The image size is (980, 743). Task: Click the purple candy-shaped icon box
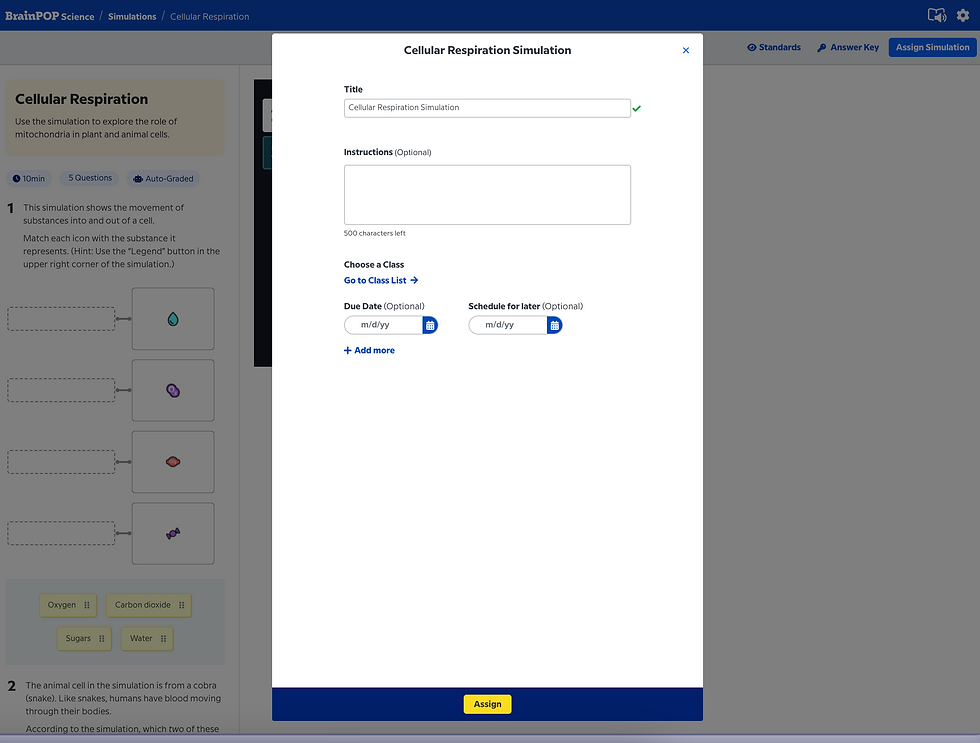pos(173,534)
